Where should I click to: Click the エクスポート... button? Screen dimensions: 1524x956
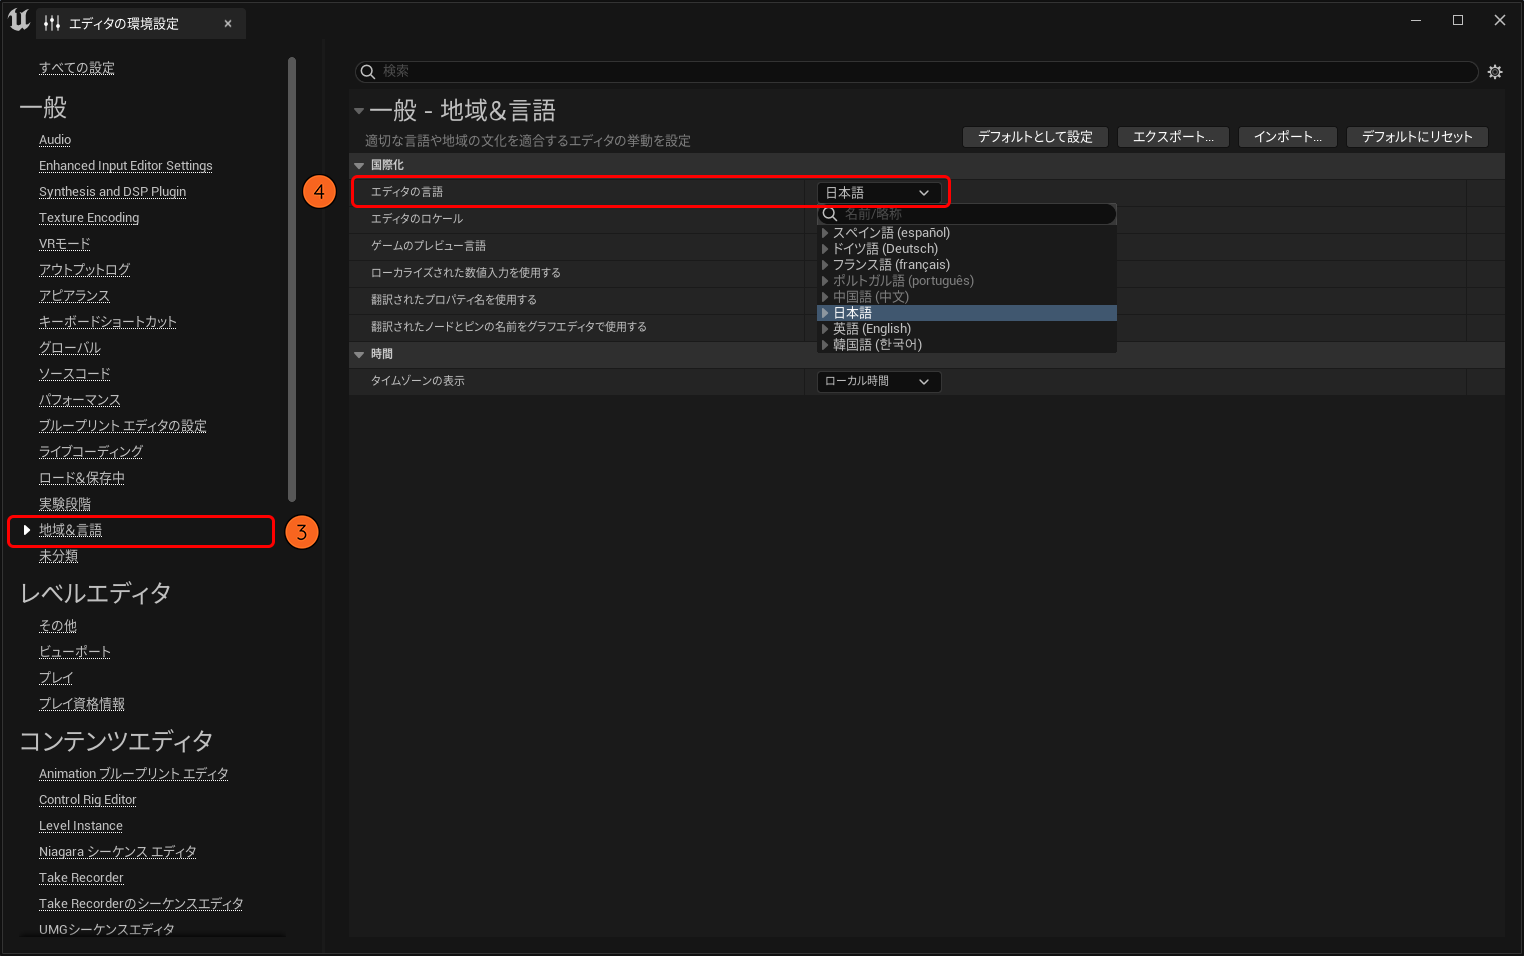pyautogui.click(x=1173, y=137)
